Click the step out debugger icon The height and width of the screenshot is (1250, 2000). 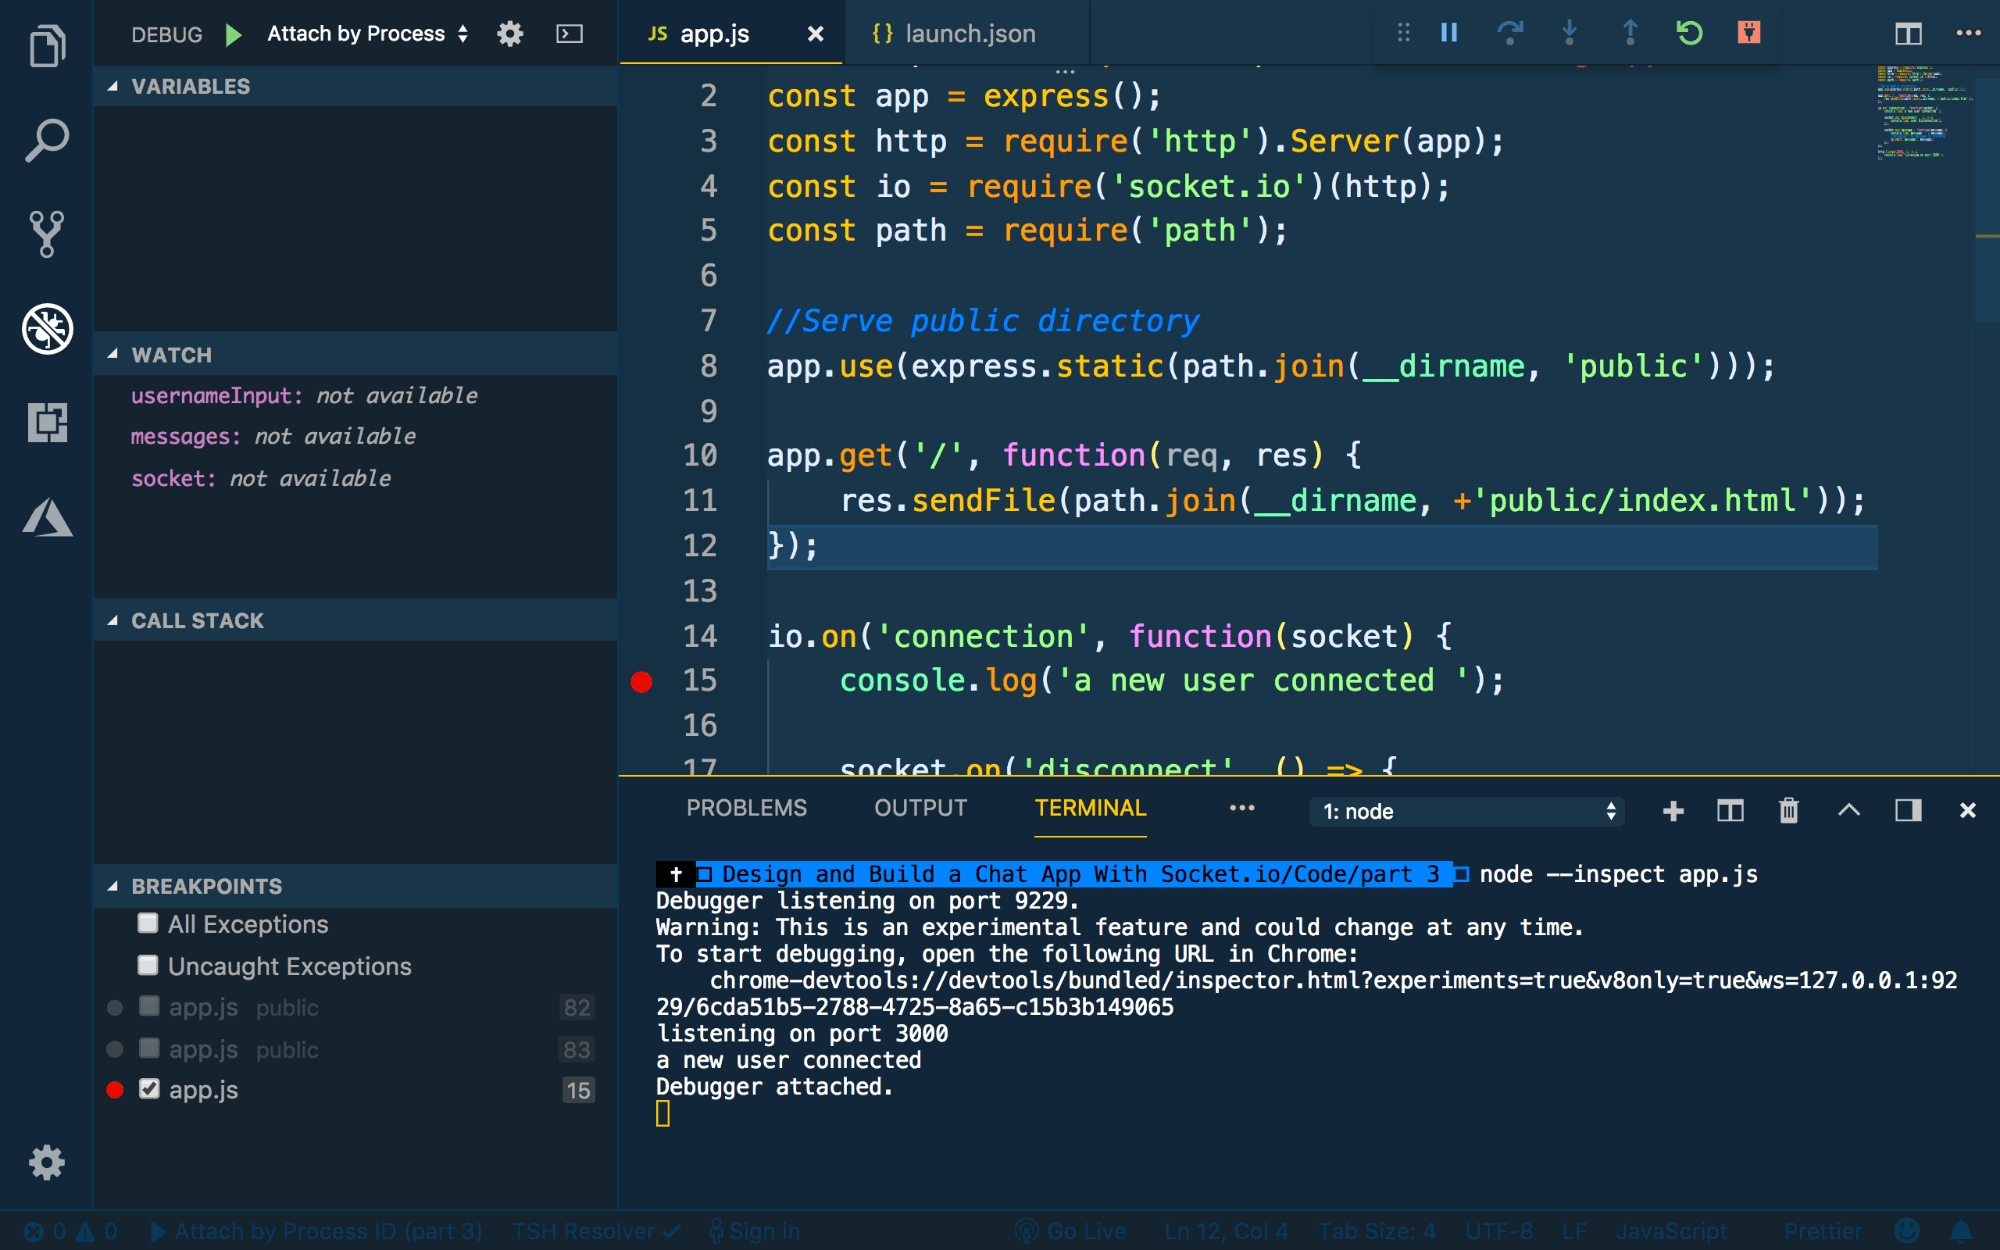(x=1629, y=33)
